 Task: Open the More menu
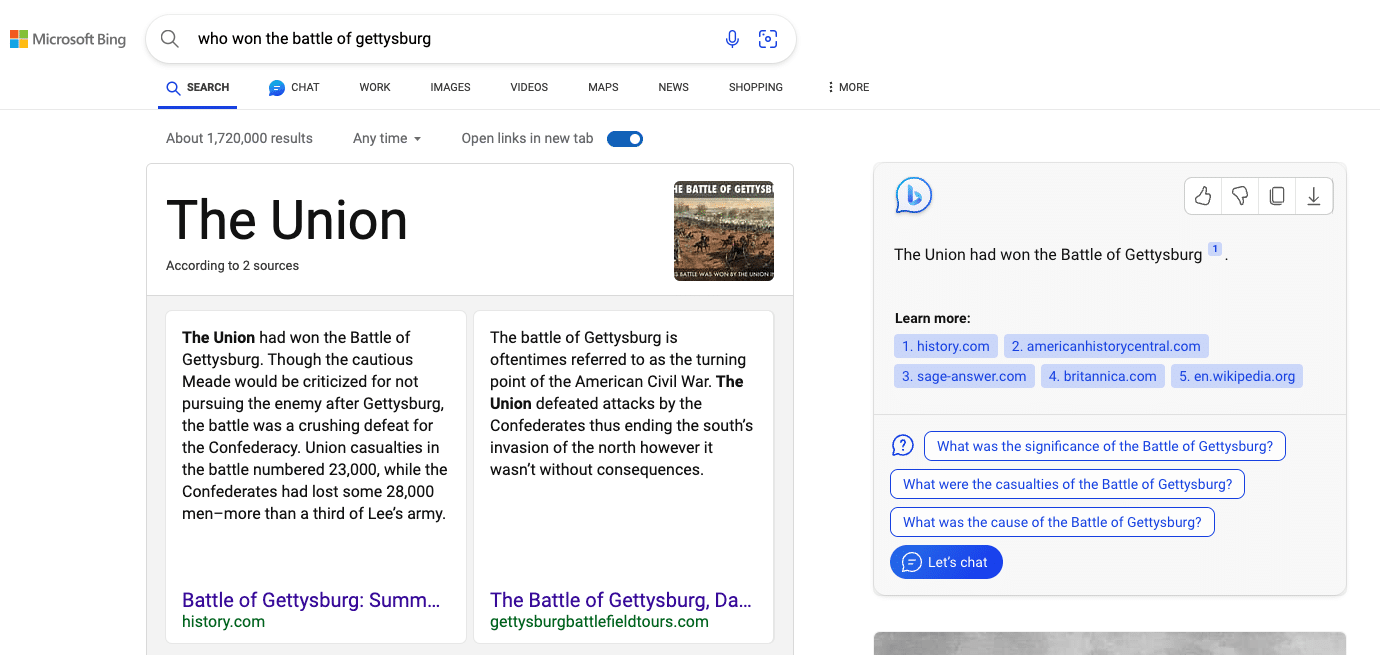point(848,87)
